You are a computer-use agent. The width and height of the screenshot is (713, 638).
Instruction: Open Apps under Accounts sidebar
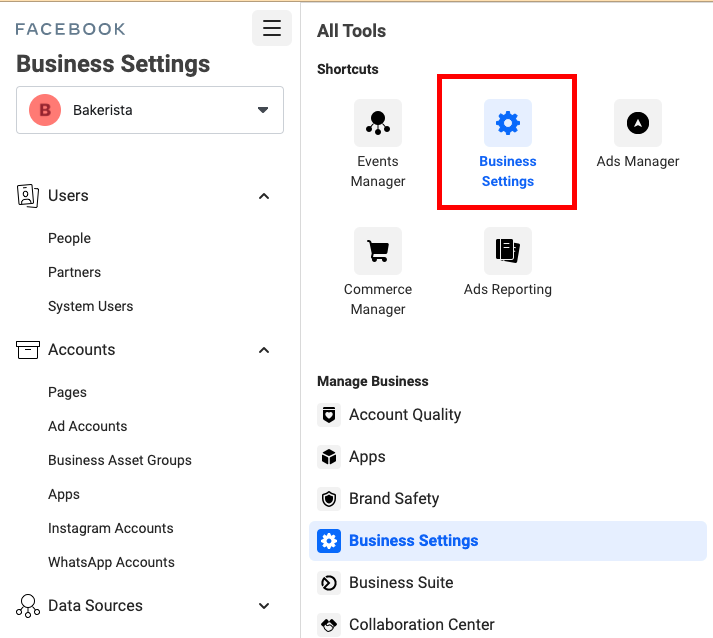64,494
